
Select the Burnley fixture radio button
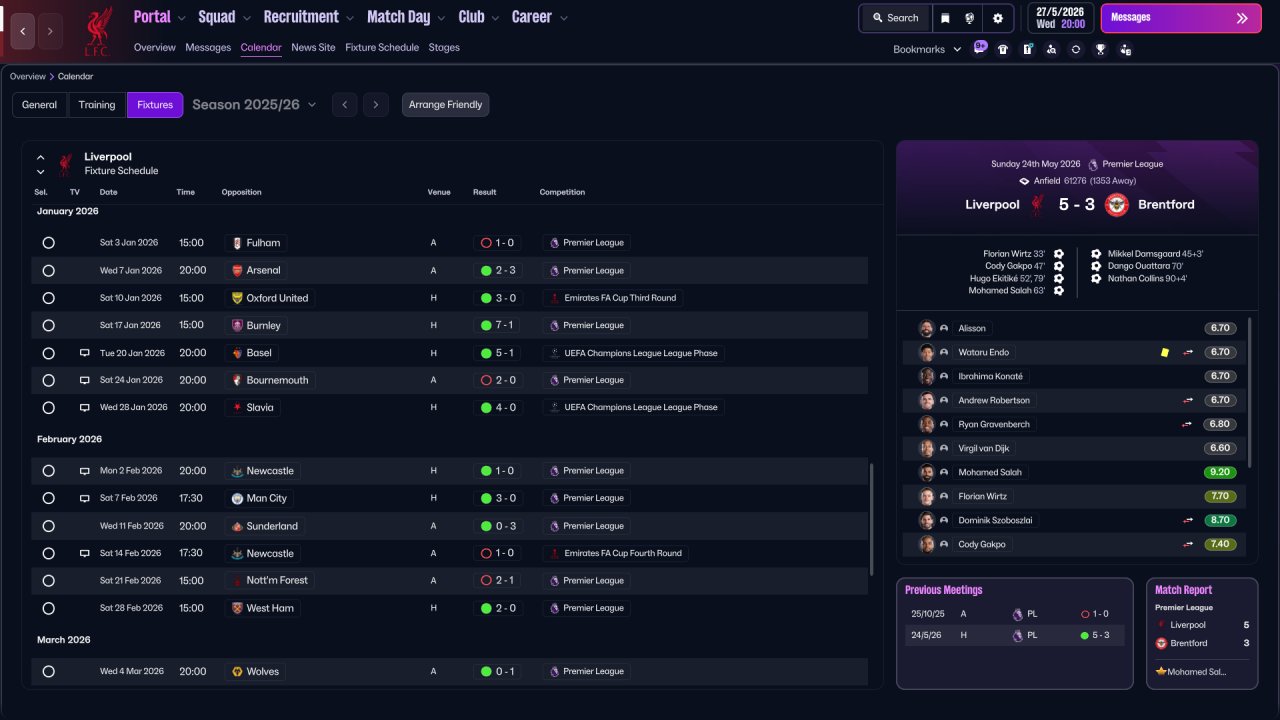[48, 325]
